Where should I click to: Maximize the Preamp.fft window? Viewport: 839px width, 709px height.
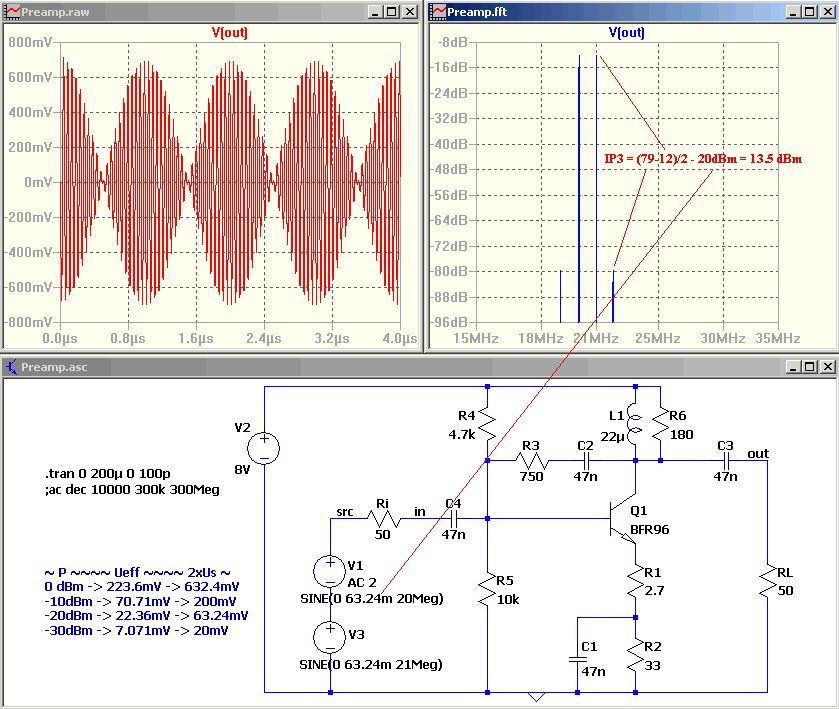(810, 12)
